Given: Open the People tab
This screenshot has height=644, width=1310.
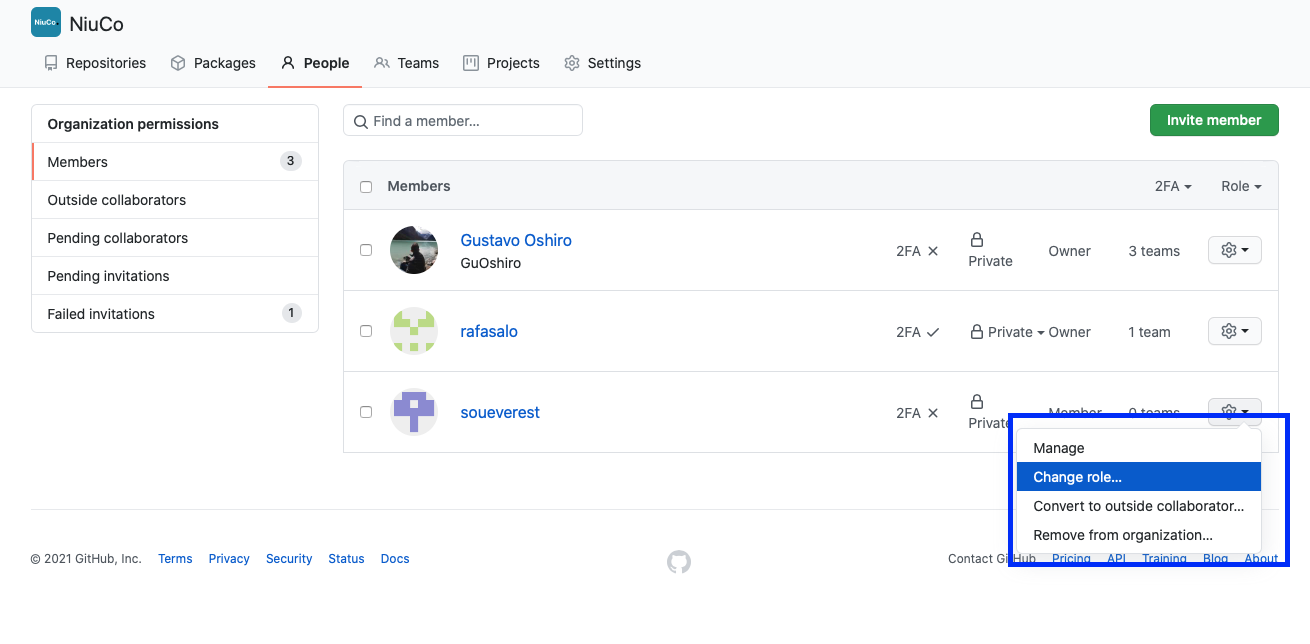Looking at the screenshot, I should 315,63.
